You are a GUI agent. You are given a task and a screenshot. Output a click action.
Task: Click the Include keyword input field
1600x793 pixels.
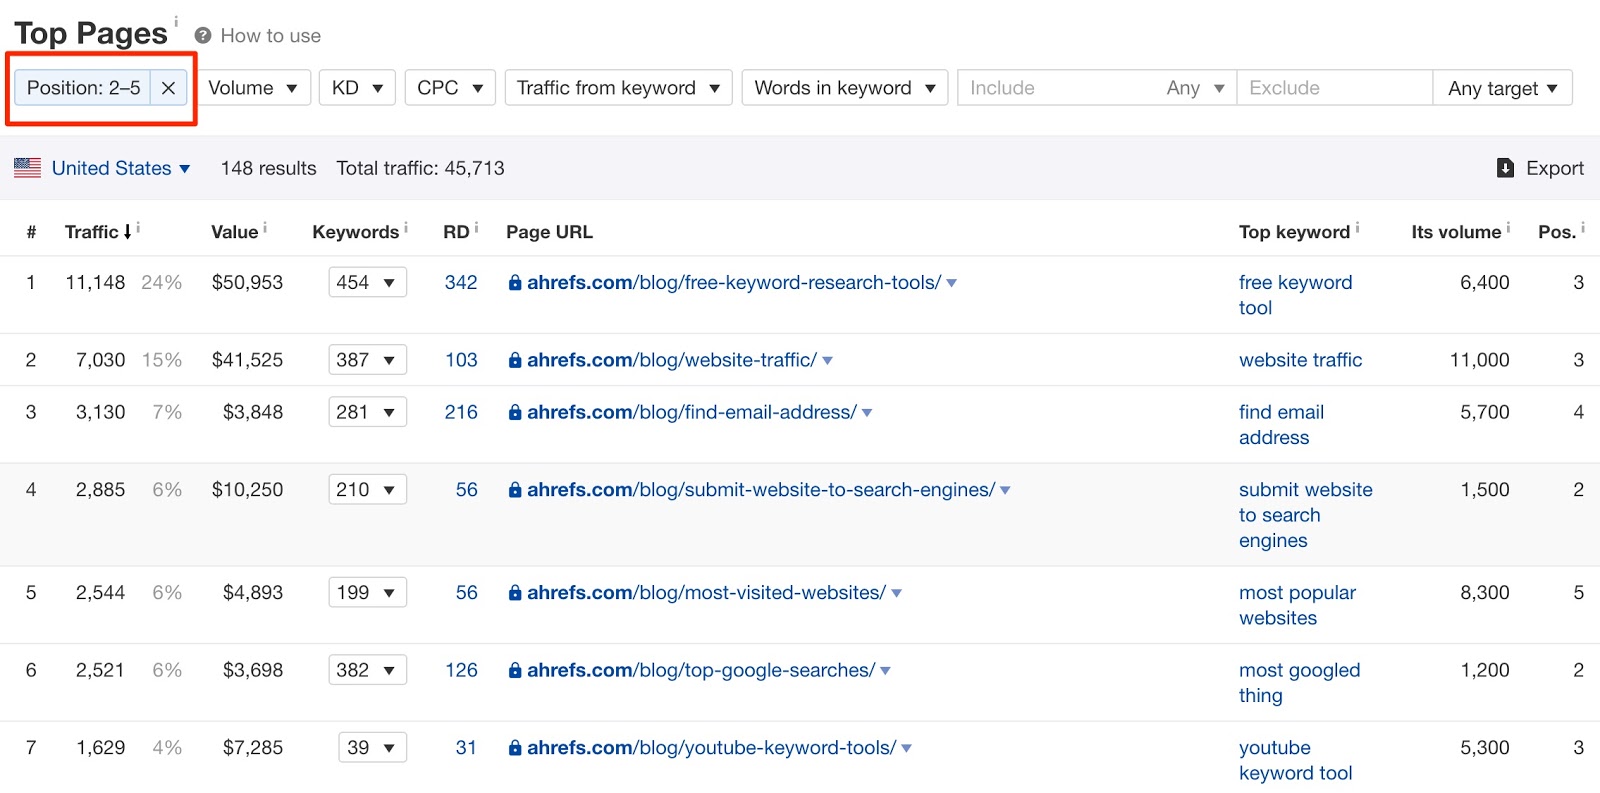1056,88
